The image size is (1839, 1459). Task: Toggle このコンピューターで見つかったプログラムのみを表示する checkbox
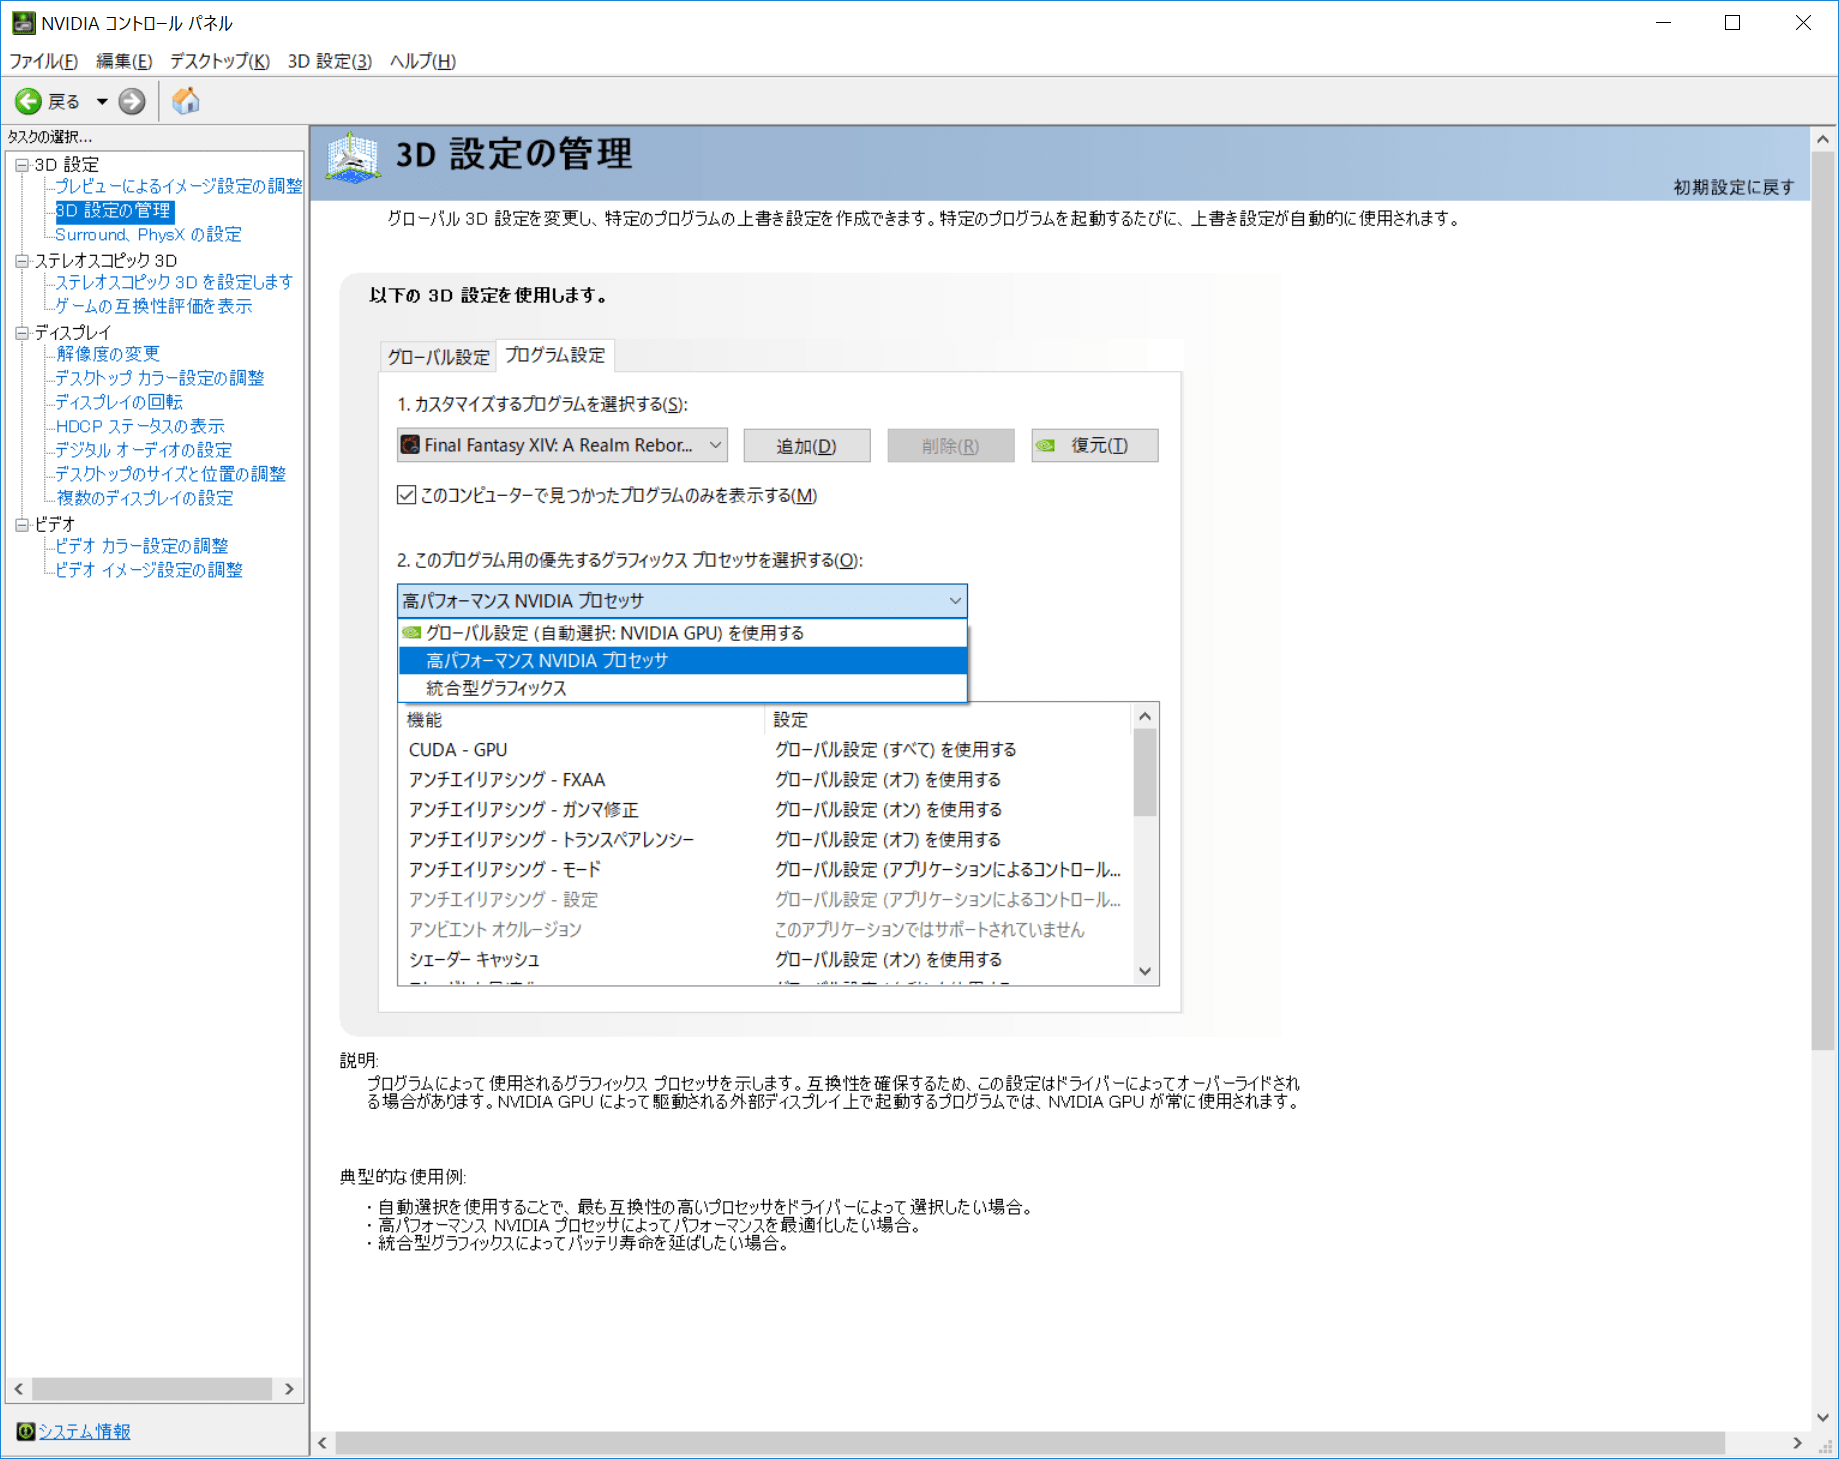[x=406, y=495]
